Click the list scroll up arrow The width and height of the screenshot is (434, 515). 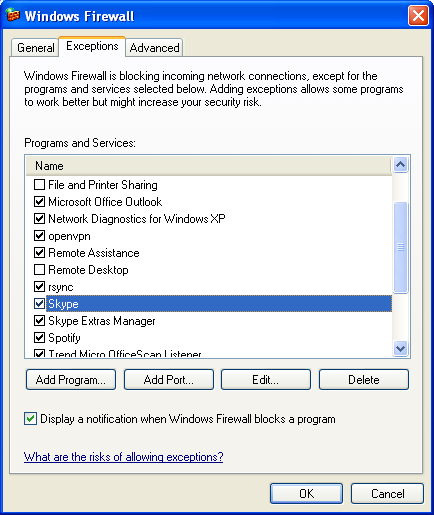point(400,164)
